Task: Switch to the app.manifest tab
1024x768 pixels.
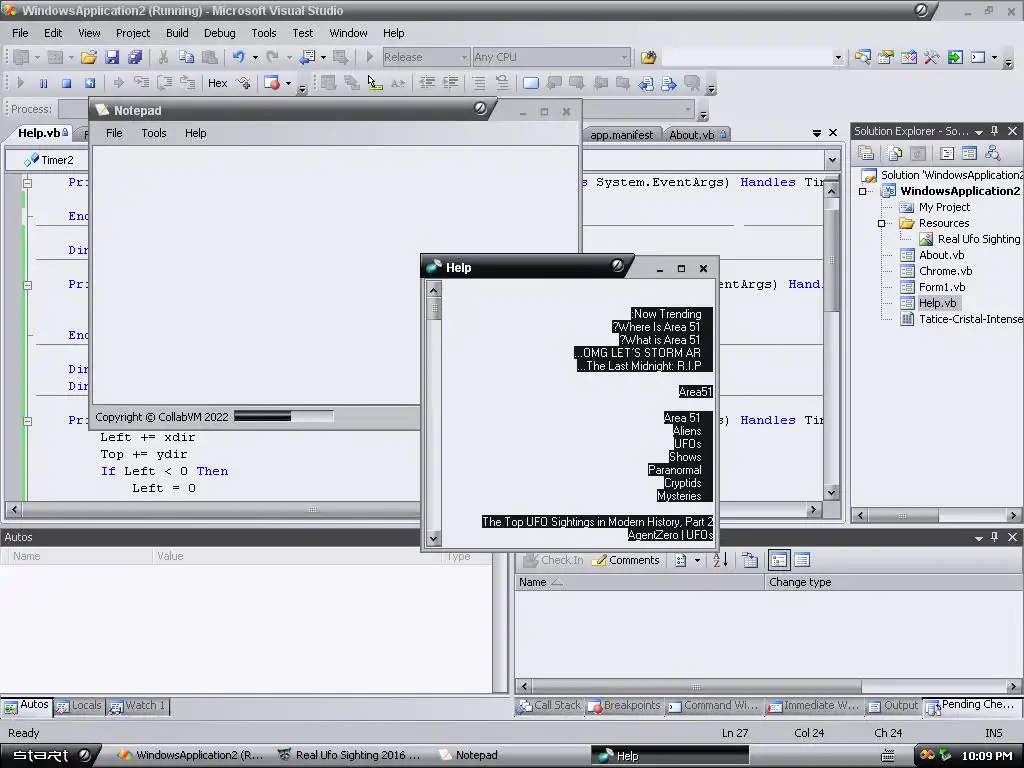Action: coord(622,135)
